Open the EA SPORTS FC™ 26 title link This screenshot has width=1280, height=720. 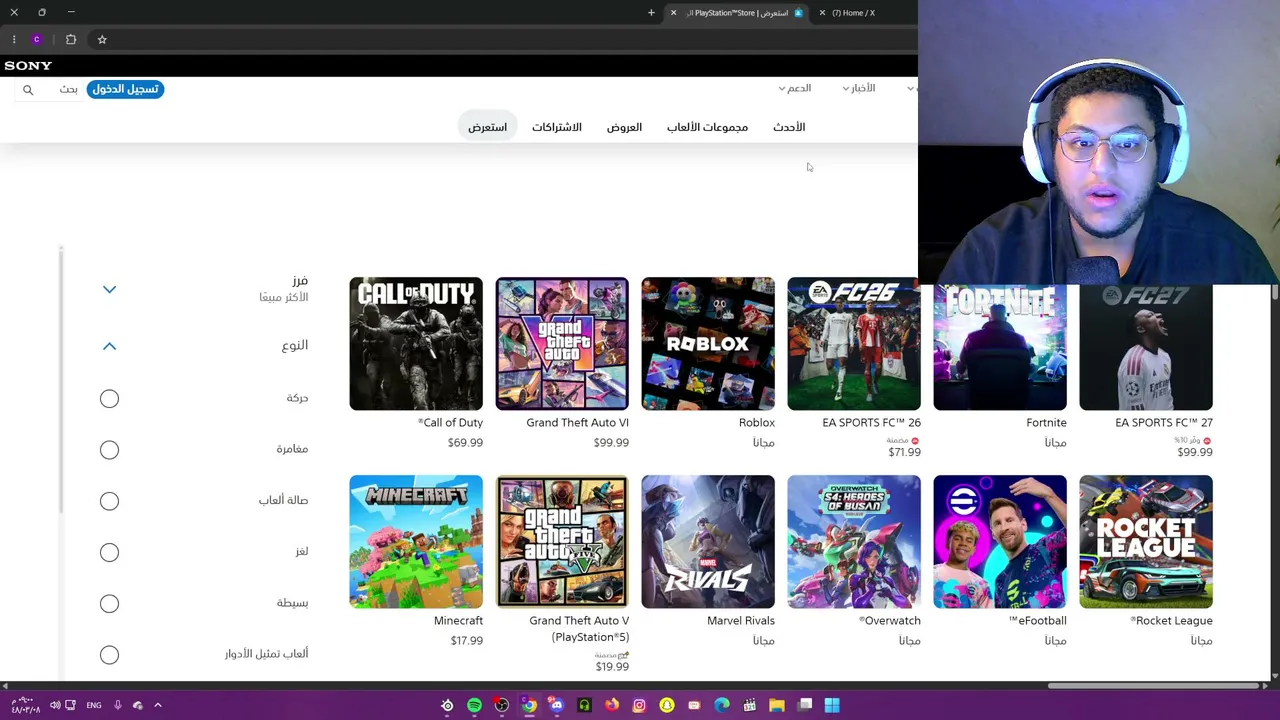coord(871,423)
